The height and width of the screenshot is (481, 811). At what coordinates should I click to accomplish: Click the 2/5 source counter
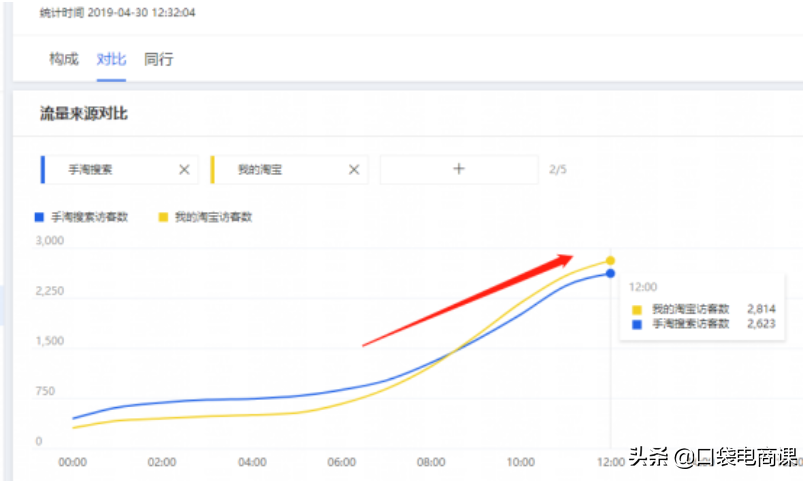coord(558,169)
